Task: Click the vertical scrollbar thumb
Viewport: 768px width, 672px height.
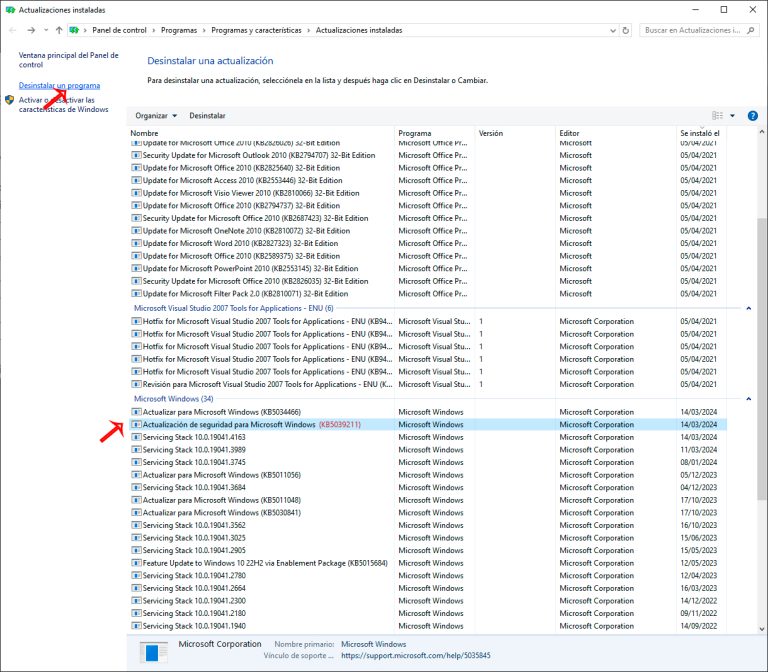Action: point(761,359)
